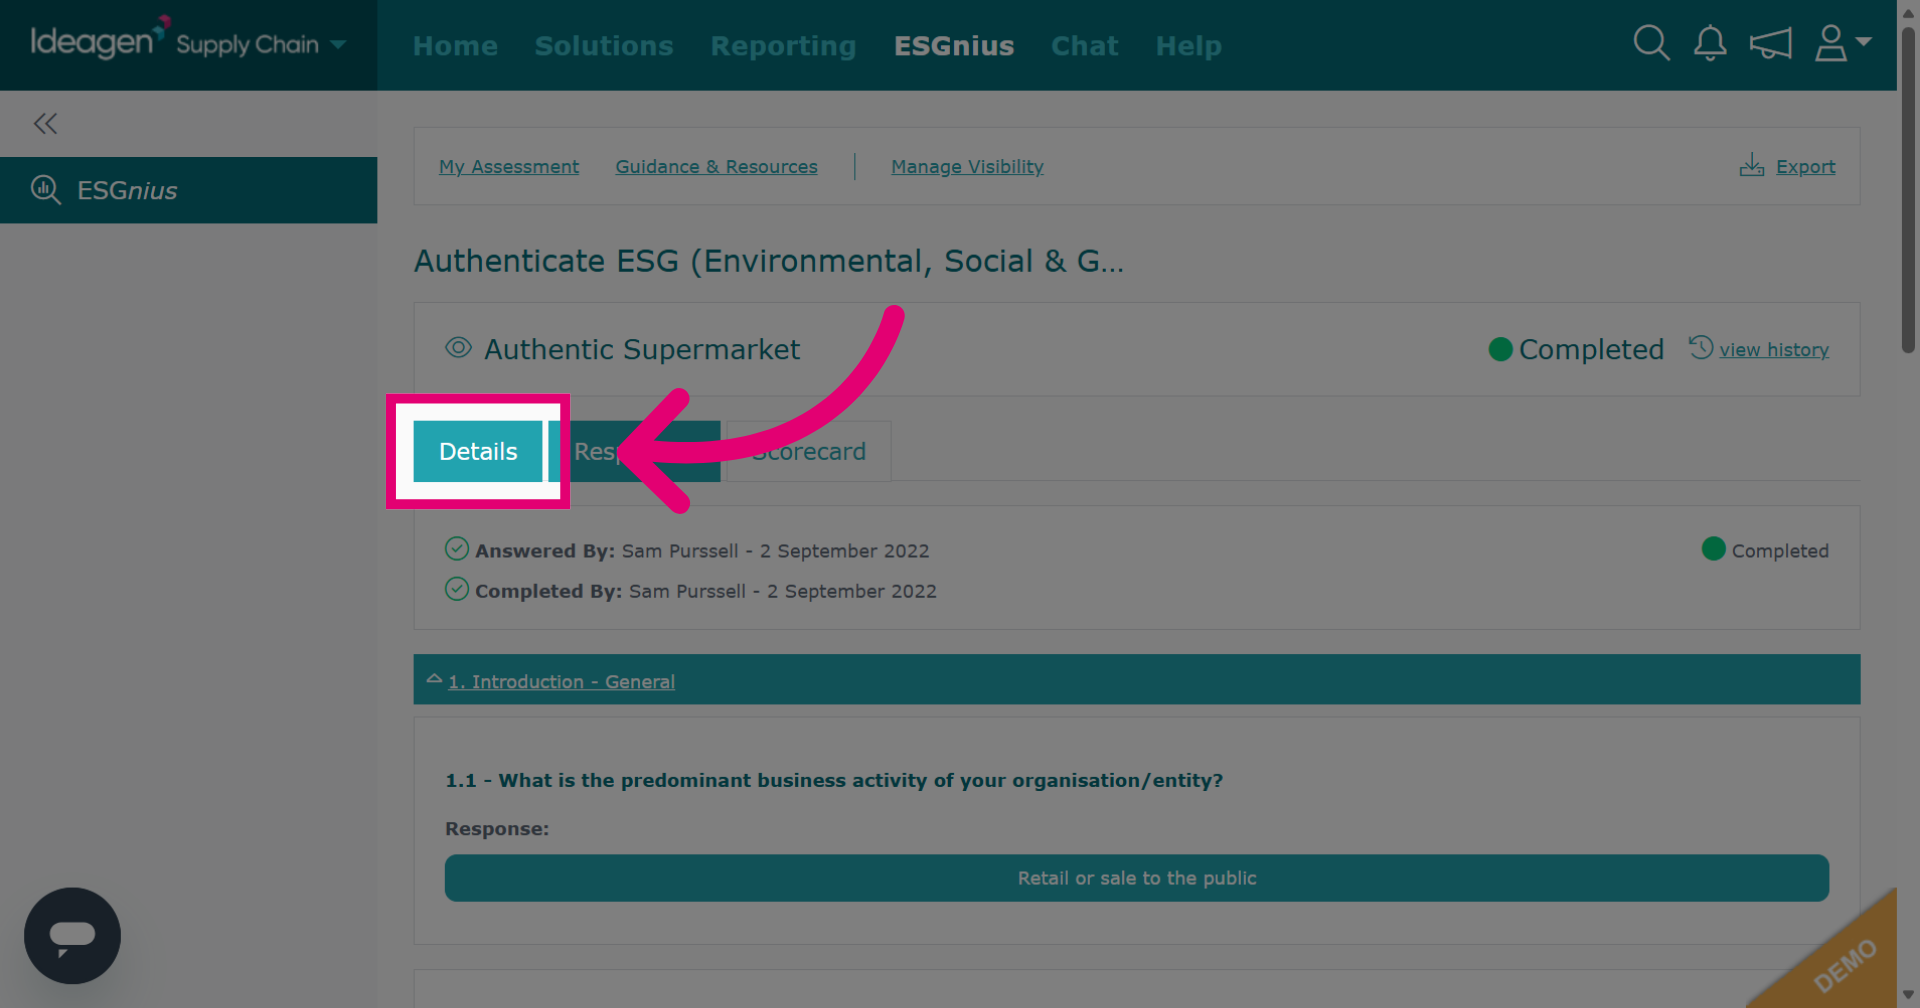
Task: Open Manage Visibility link
Action: coord(967,167)
